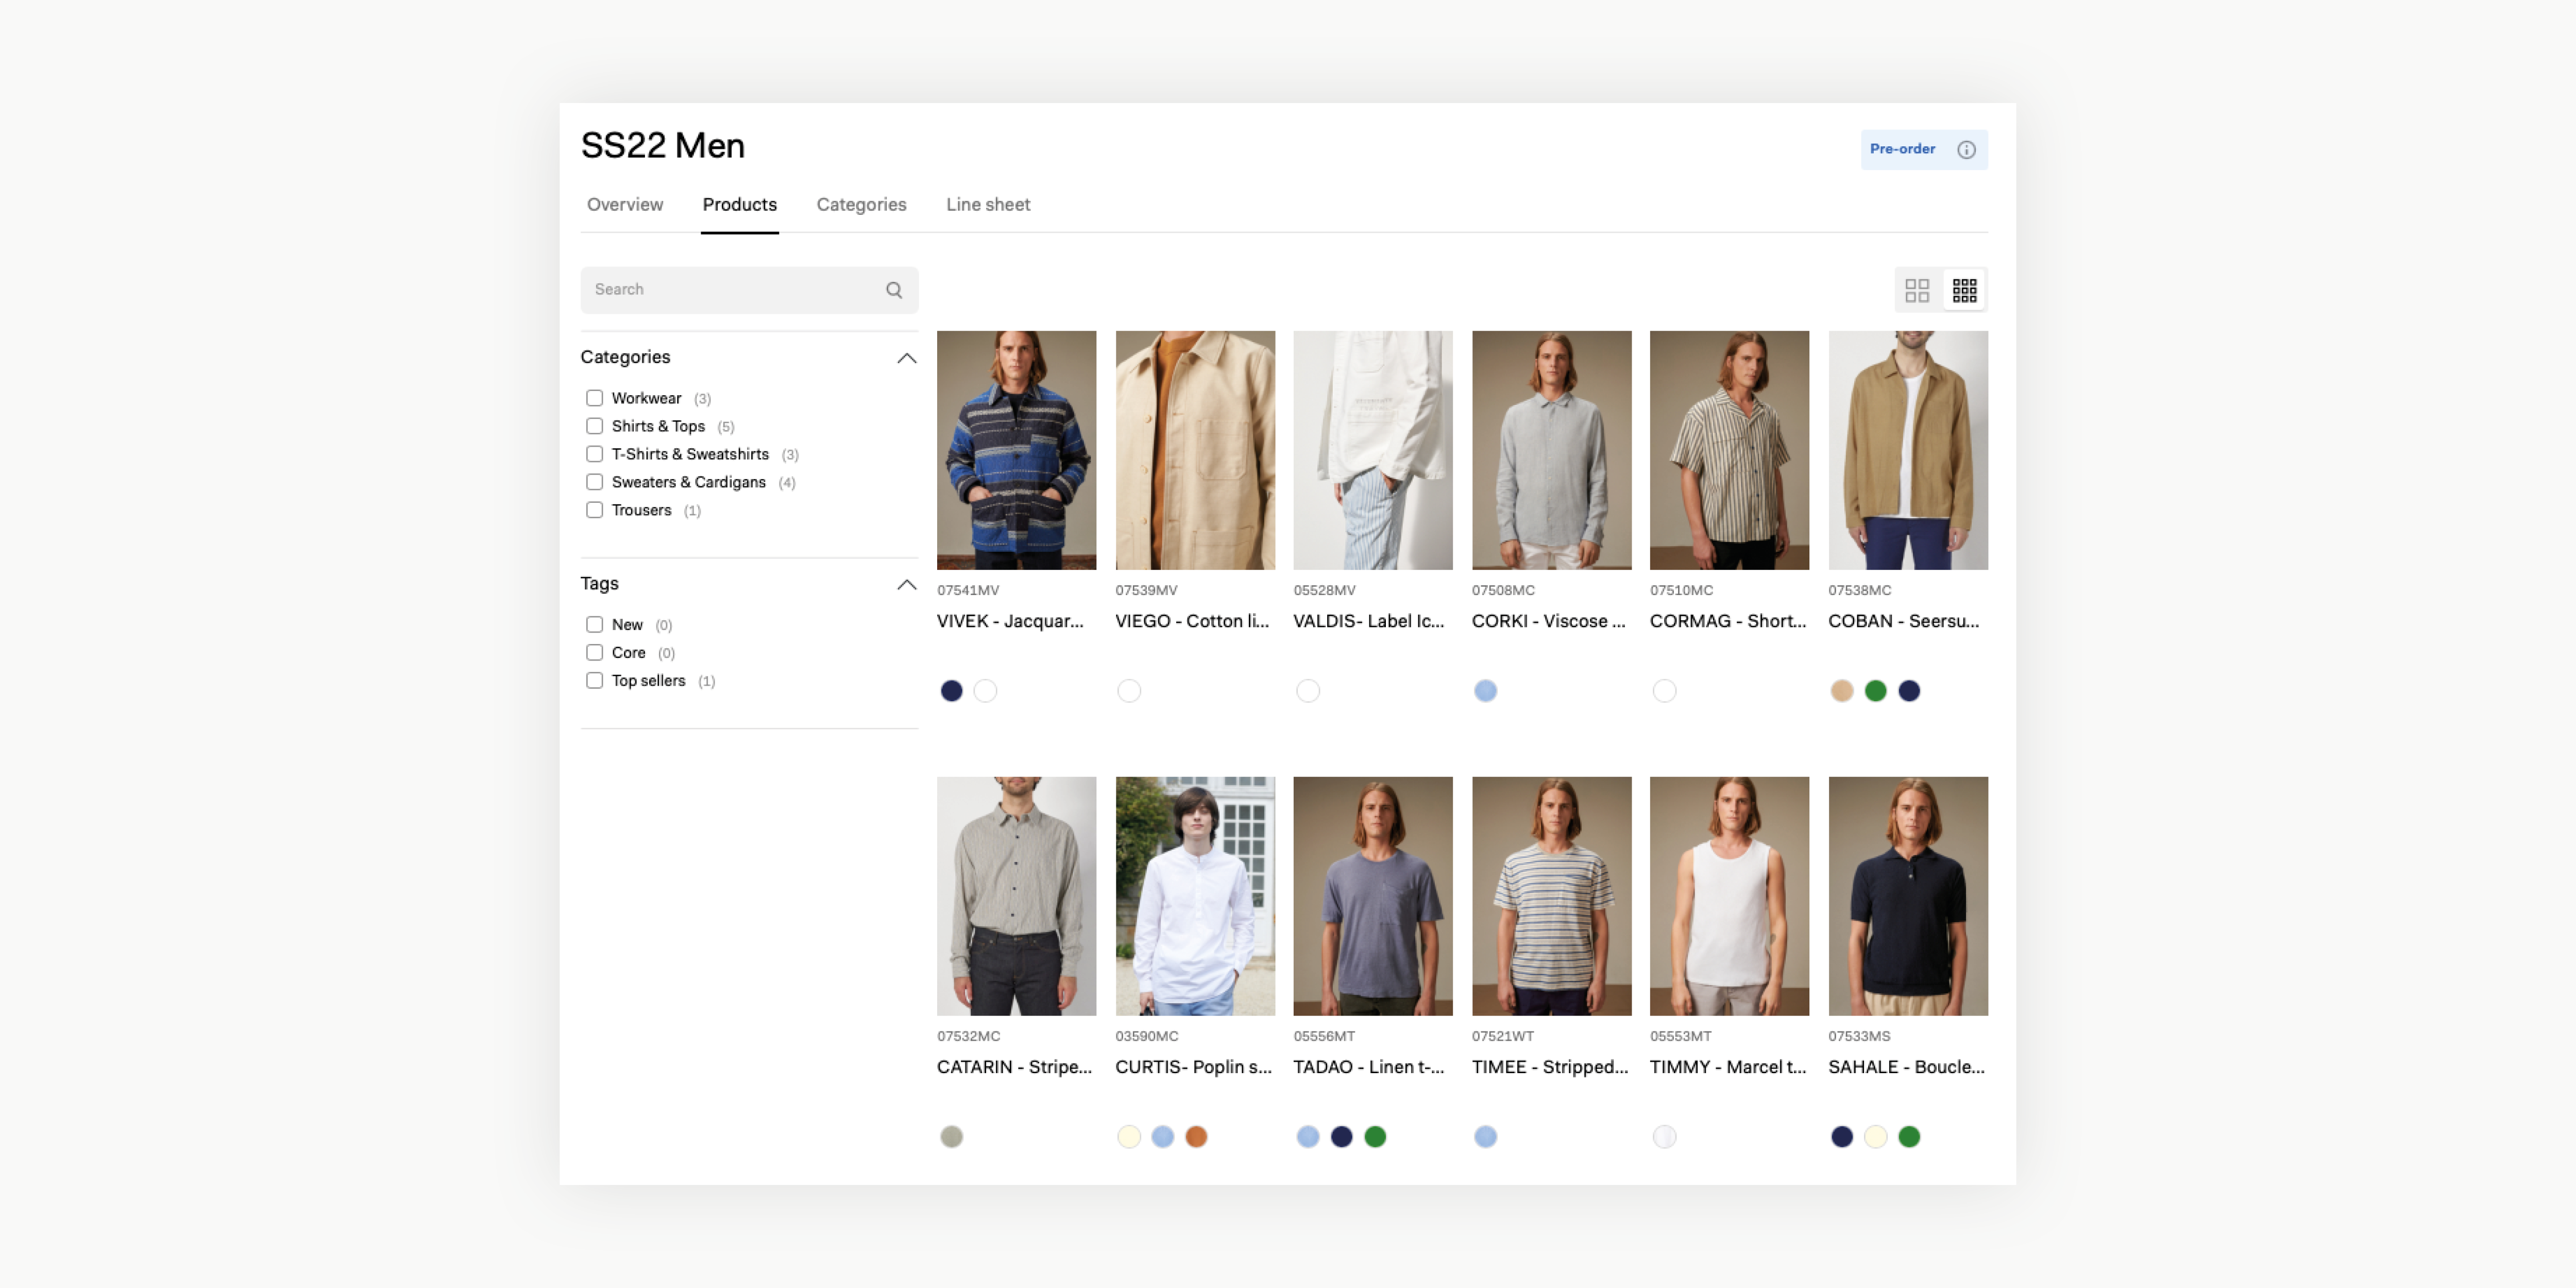The image size is (2576, 1288).
Task: Click the search magnifier icon
Action: [894, 290]
